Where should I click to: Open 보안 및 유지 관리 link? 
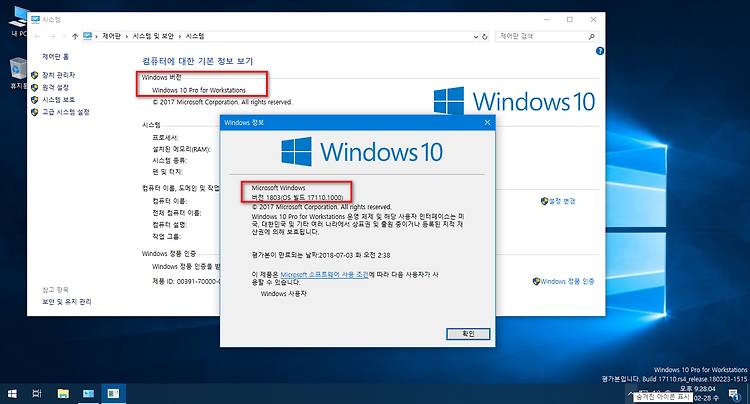coord(66,302)
